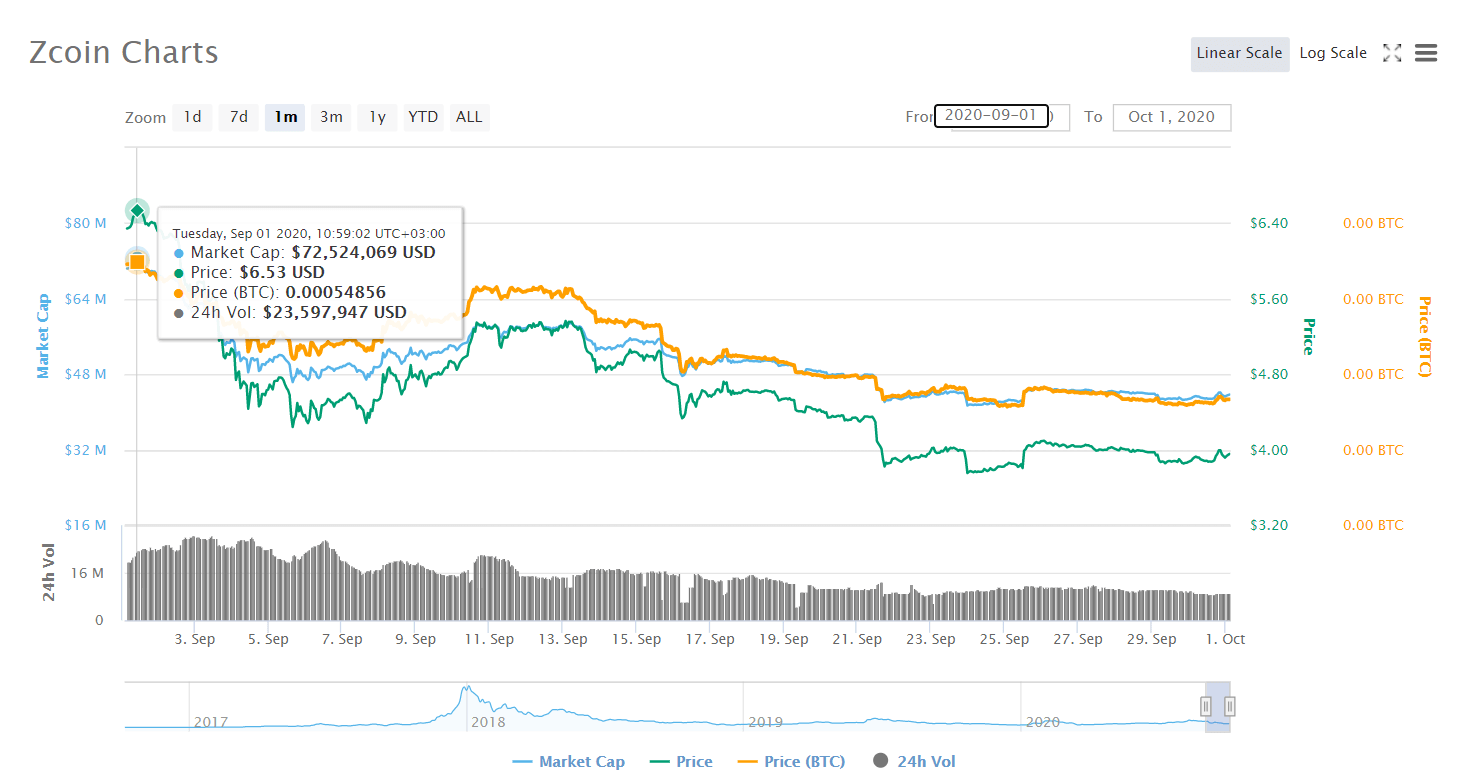Image resolution: width=1461 pixels, height=783 pixels.
Task: Click the 1d zoom option
Action: [192, 117]
